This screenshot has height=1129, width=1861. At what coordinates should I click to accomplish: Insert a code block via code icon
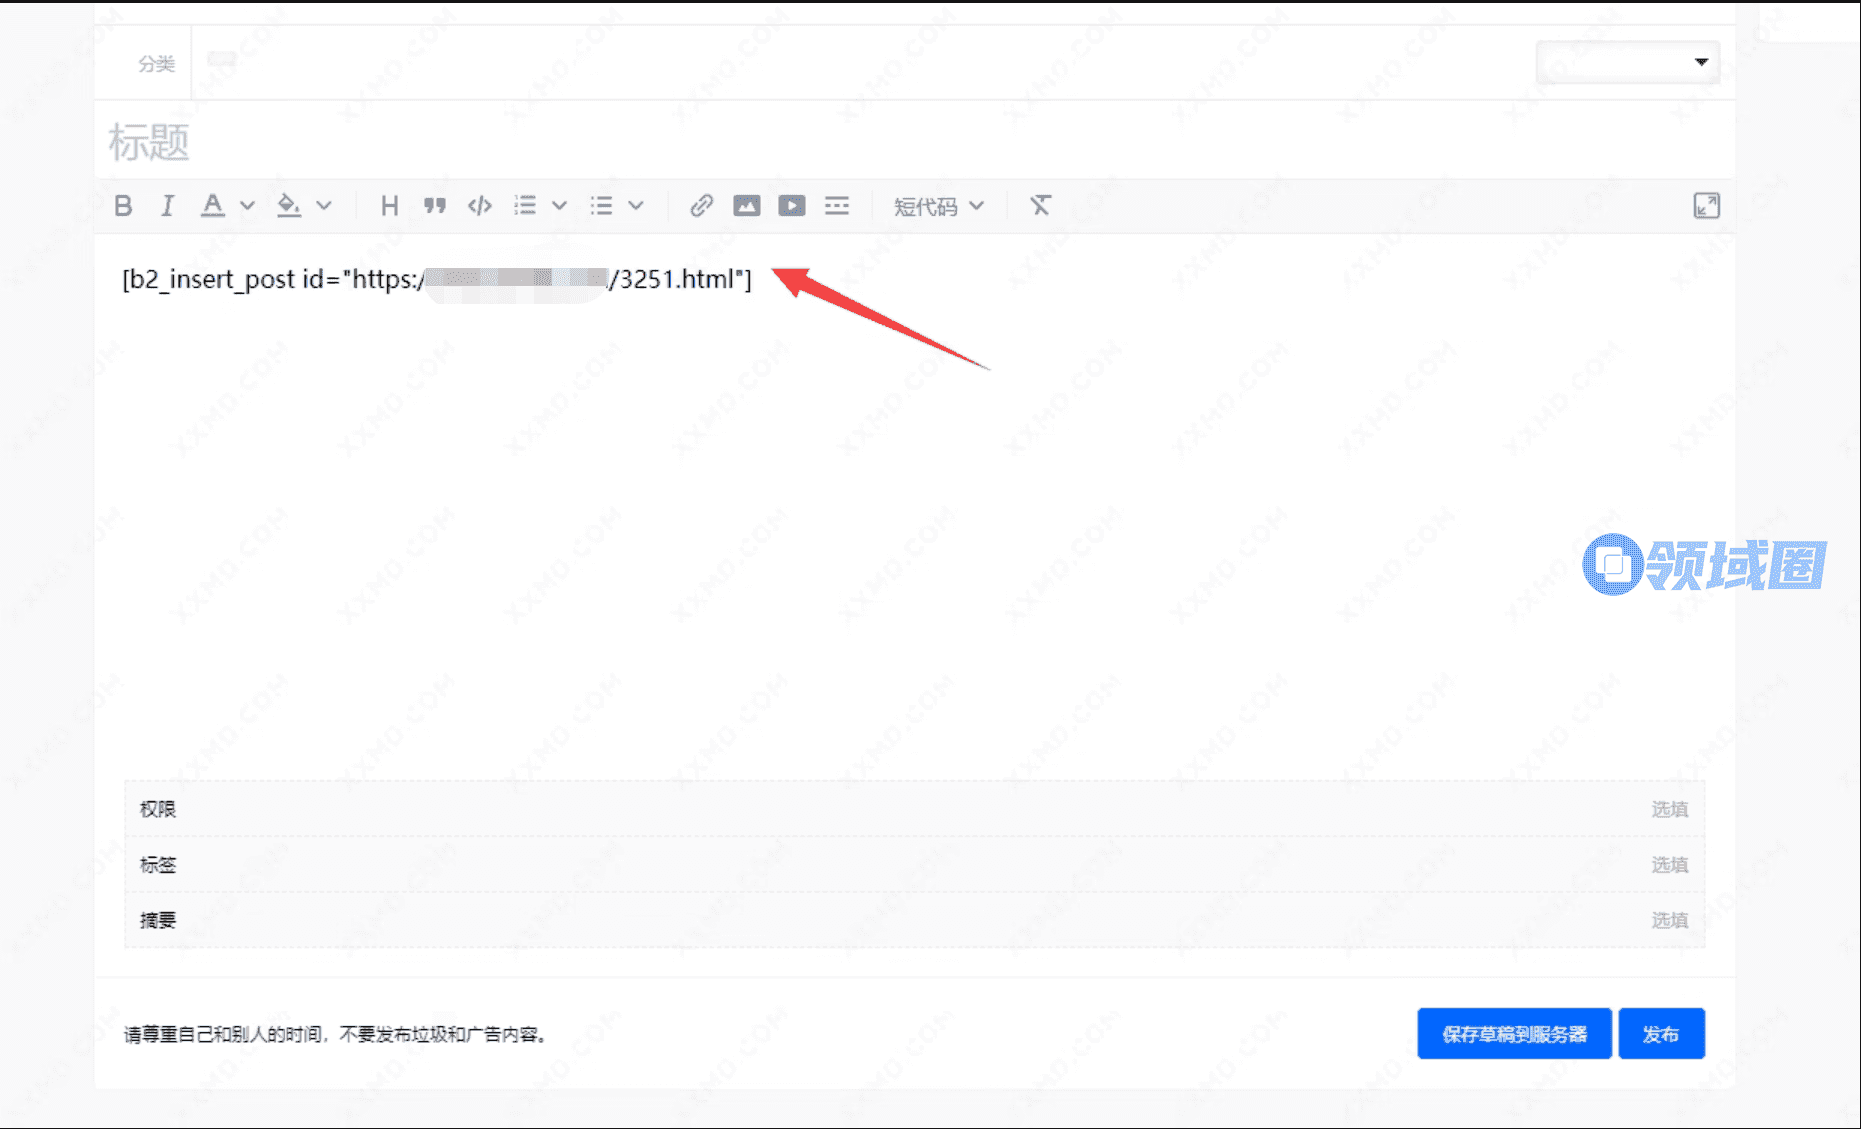tap(480, 206)
